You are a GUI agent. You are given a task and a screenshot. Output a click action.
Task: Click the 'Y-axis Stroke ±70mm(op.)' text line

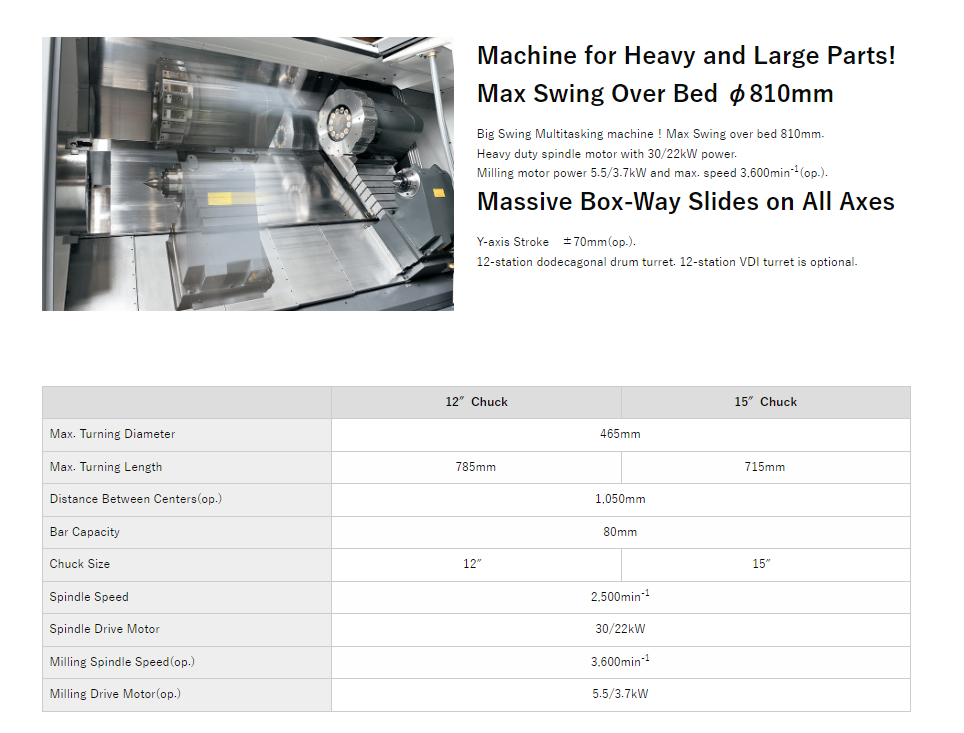556,242
